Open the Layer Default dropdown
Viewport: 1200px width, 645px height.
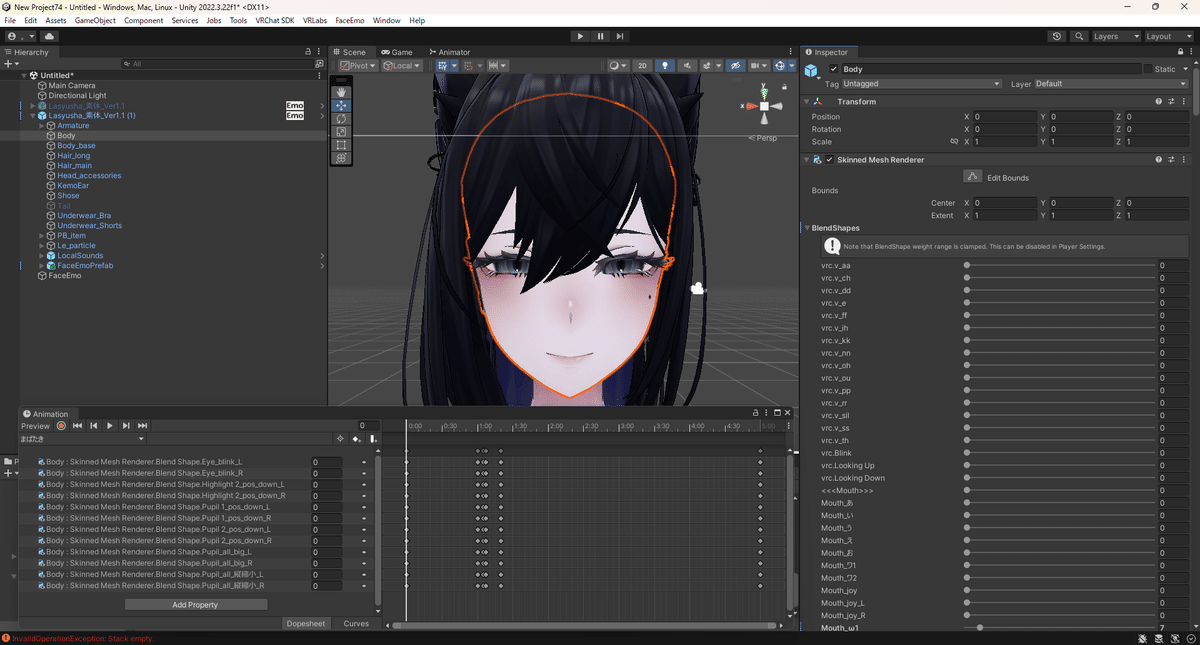point(1110,84)
